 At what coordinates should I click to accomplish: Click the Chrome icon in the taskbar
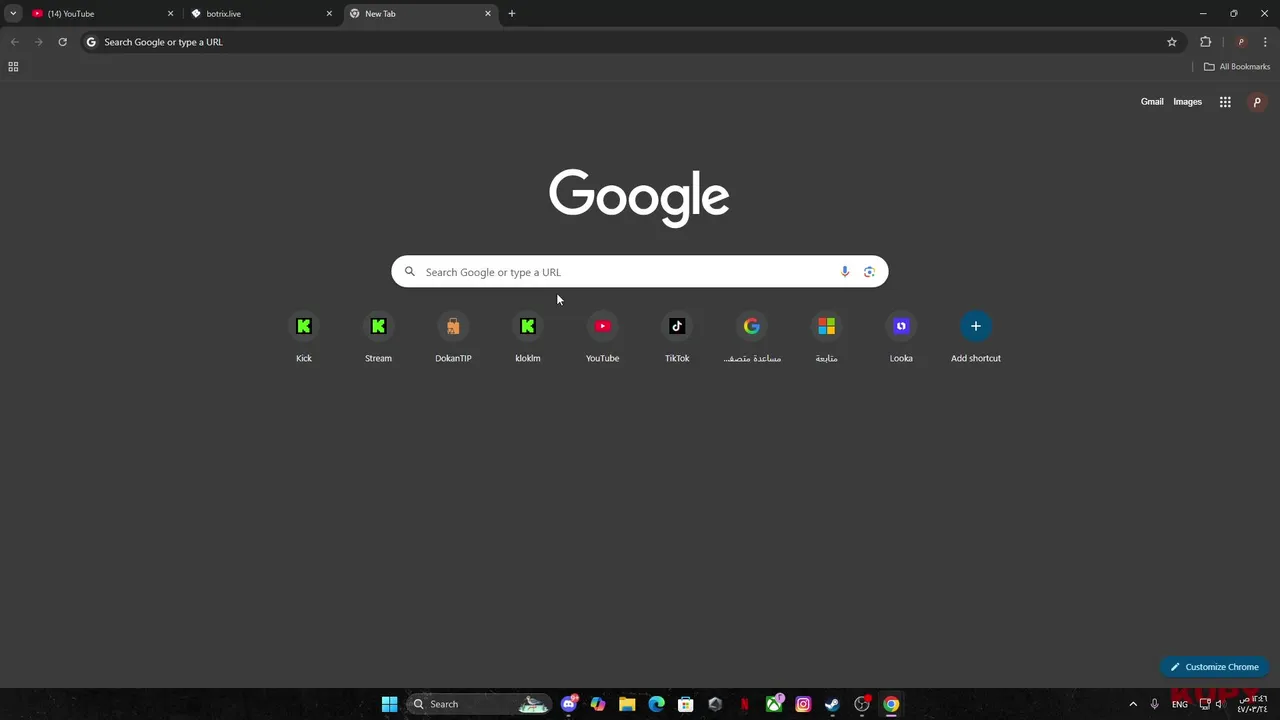891,704
